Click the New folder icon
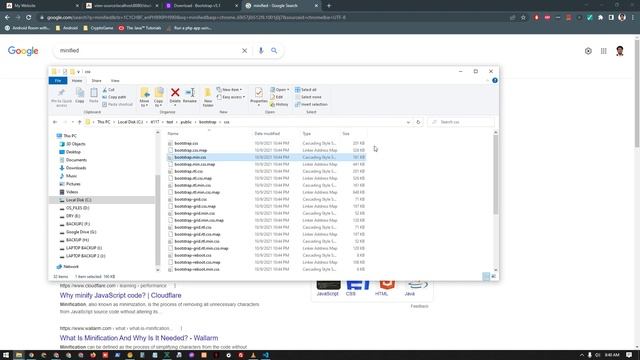Image resolution: width=640 pixels, height=360 pixels. point(208,93)
